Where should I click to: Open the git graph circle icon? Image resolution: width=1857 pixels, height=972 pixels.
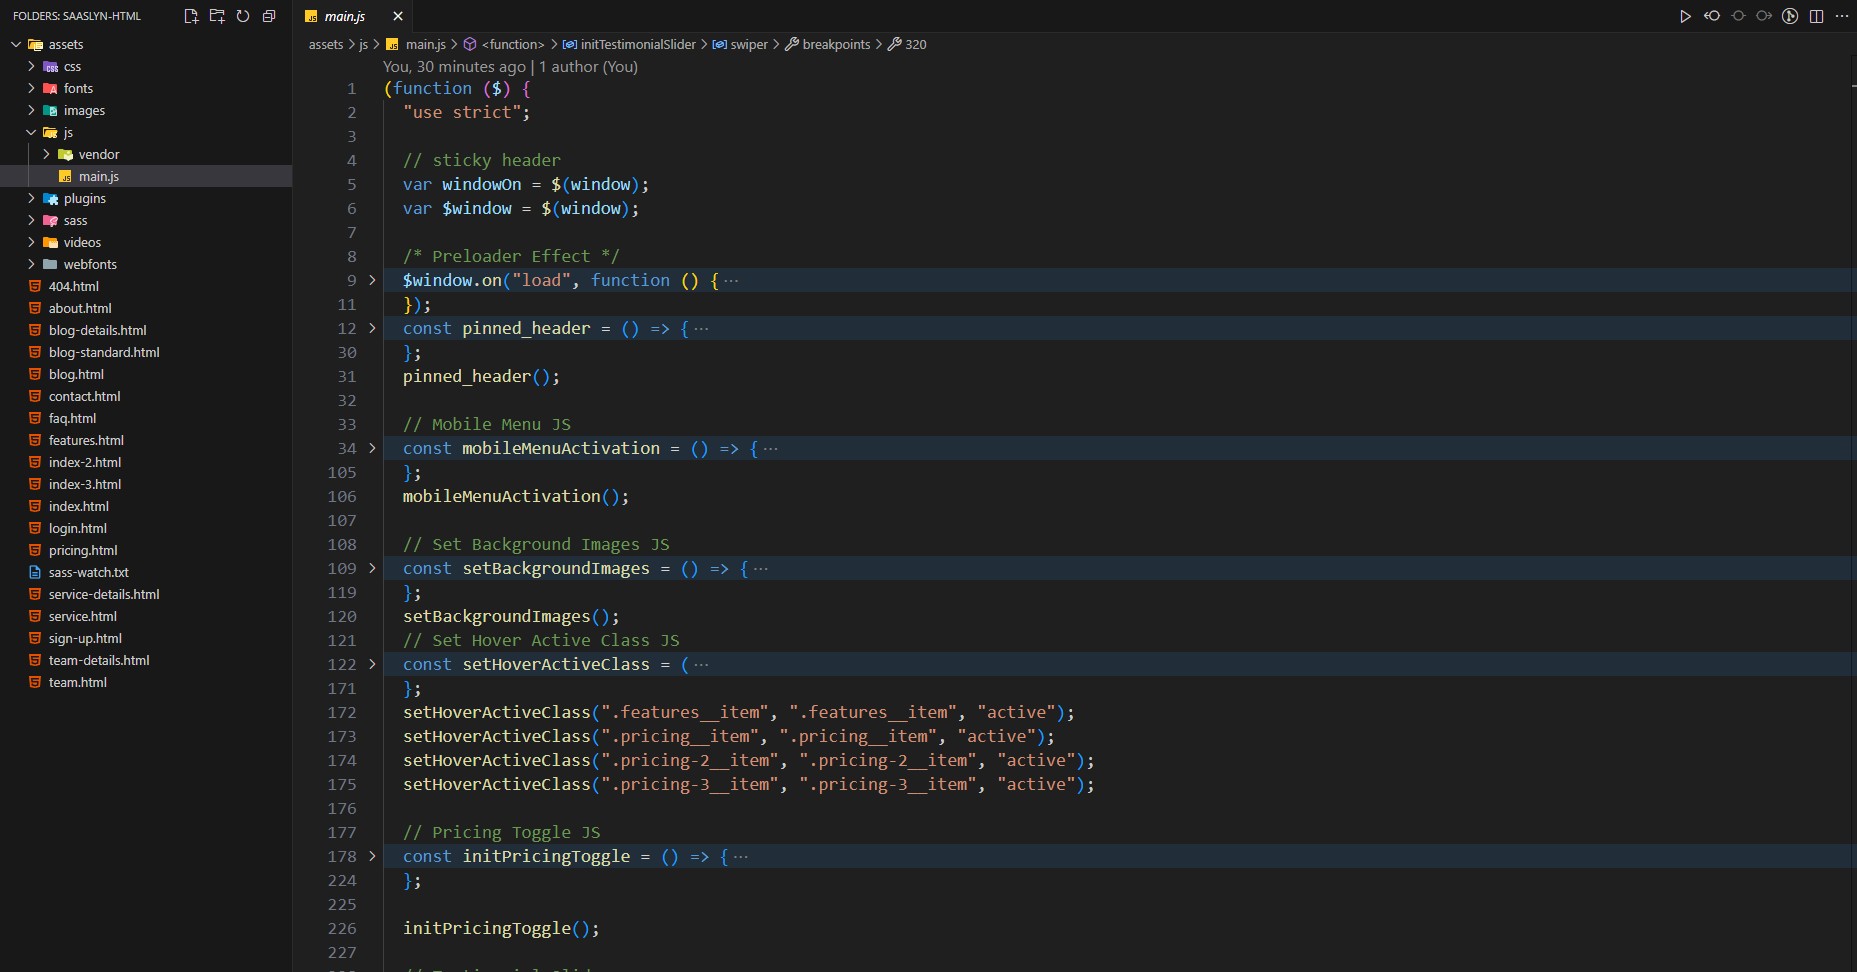tap(1790, 16)
